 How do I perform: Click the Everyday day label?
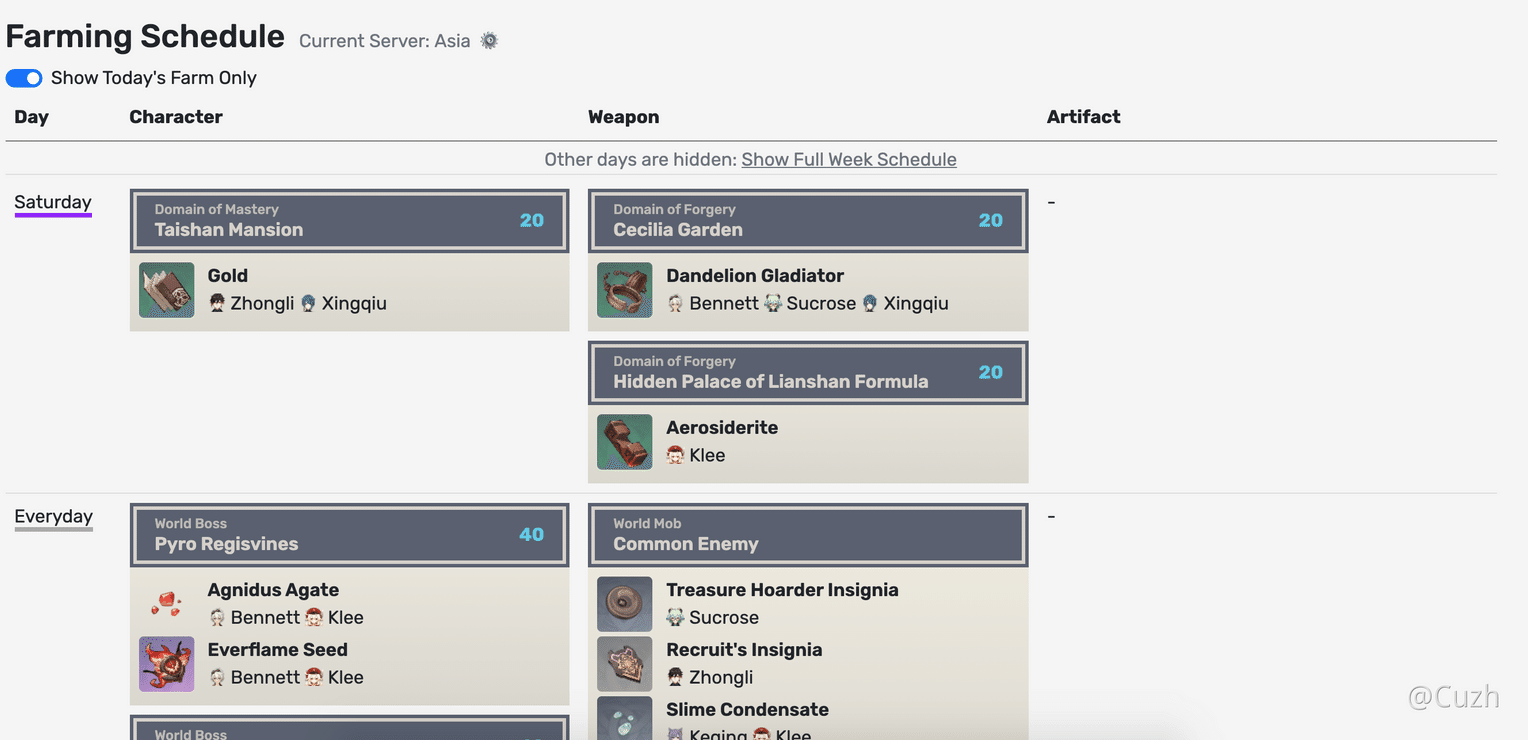pos(53,516)
